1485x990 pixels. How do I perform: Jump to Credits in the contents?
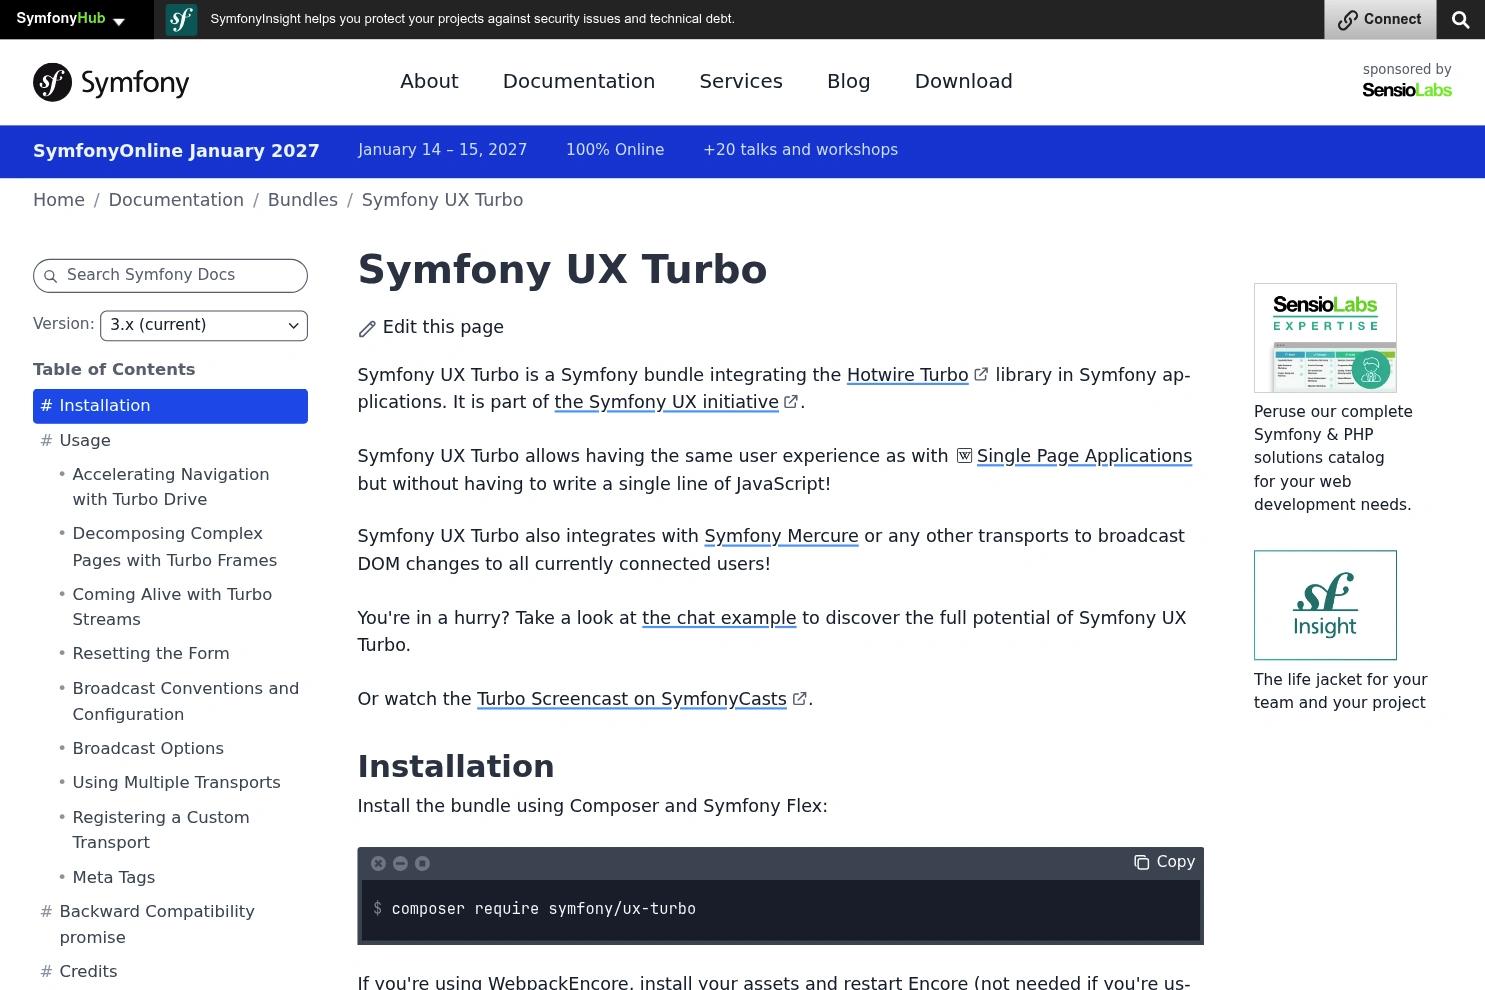(88, 972)
